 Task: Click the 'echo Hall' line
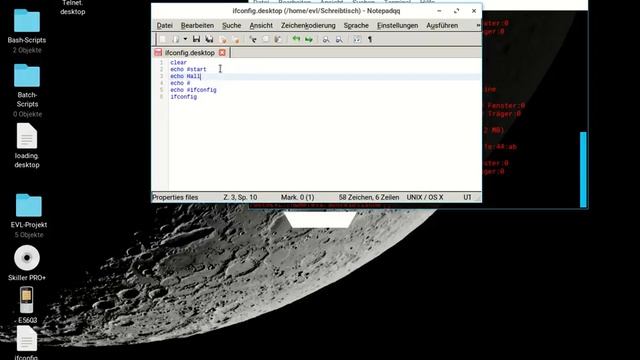(185, 76)
